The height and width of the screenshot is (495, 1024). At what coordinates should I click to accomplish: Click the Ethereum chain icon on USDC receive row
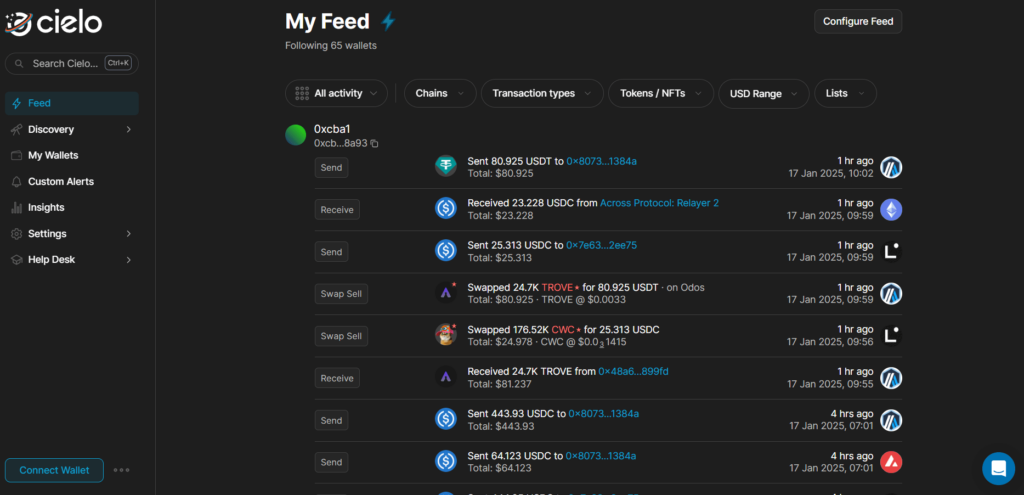[x=891, y=210]
